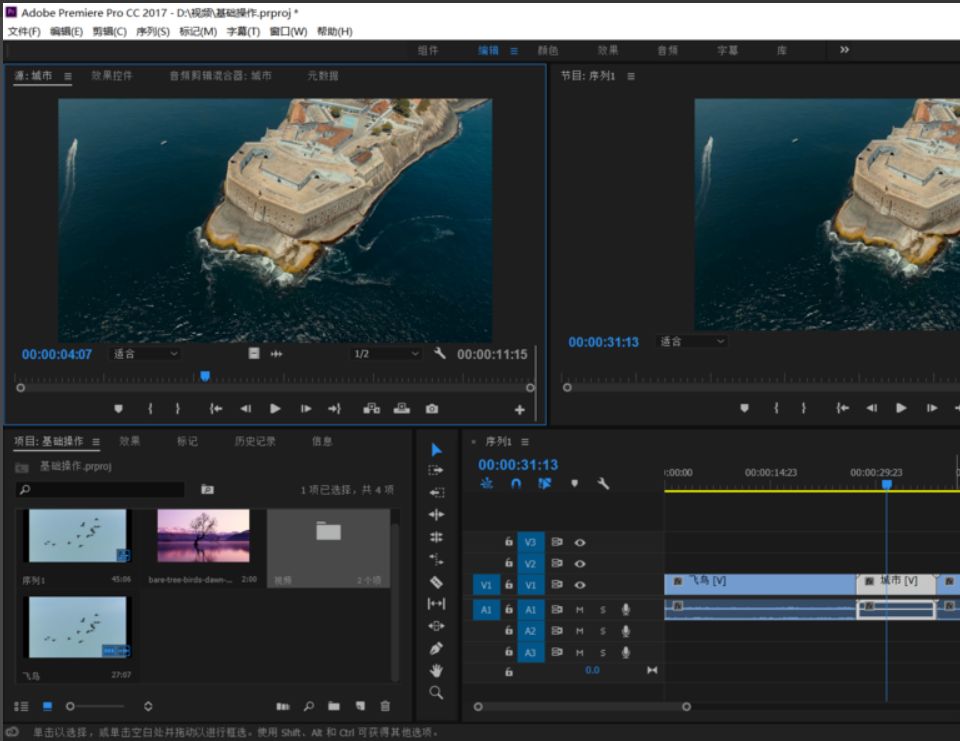The image size is (960, 741).
Task: Hide track V2 with its eye icon
Action: 580,564
